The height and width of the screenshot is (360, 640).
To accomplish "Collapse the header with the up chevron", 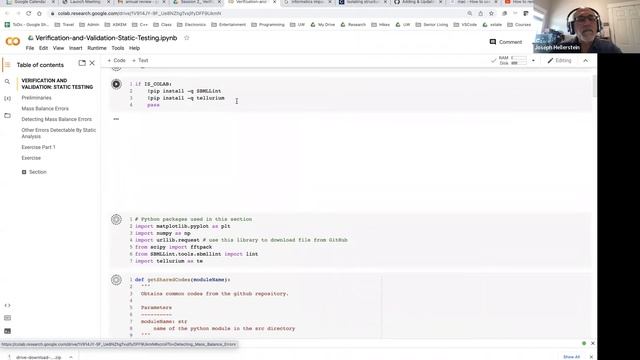I will pyautogui.click(x=586, y=61).
